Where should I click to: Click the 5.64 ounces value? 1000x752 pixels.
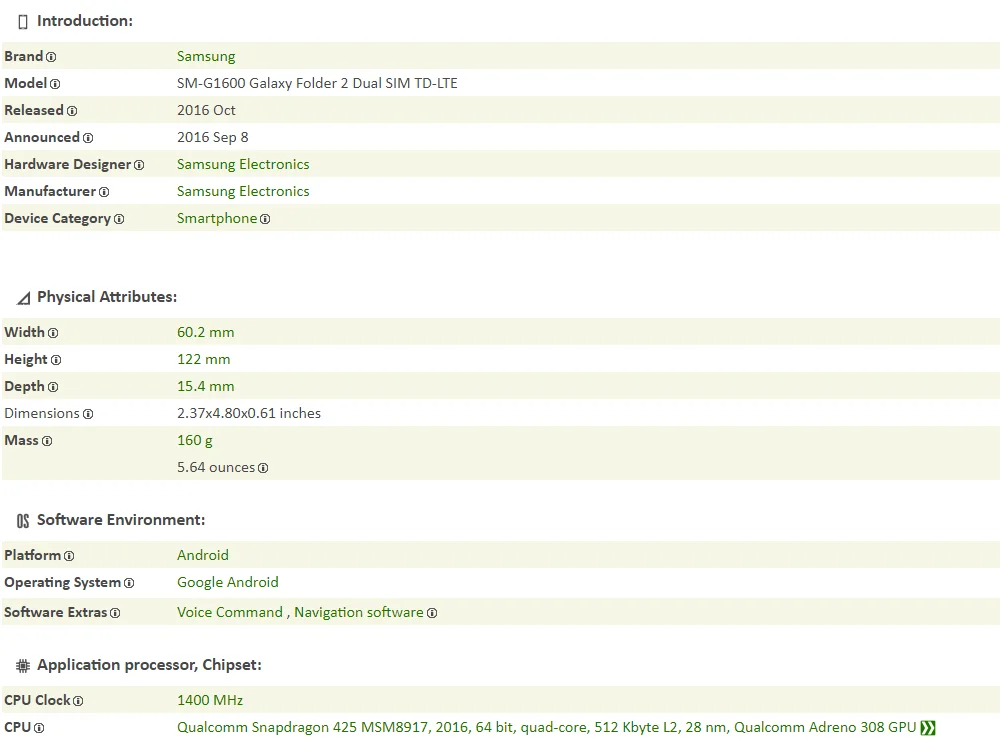pyautogui.click(x=216, y=468)
